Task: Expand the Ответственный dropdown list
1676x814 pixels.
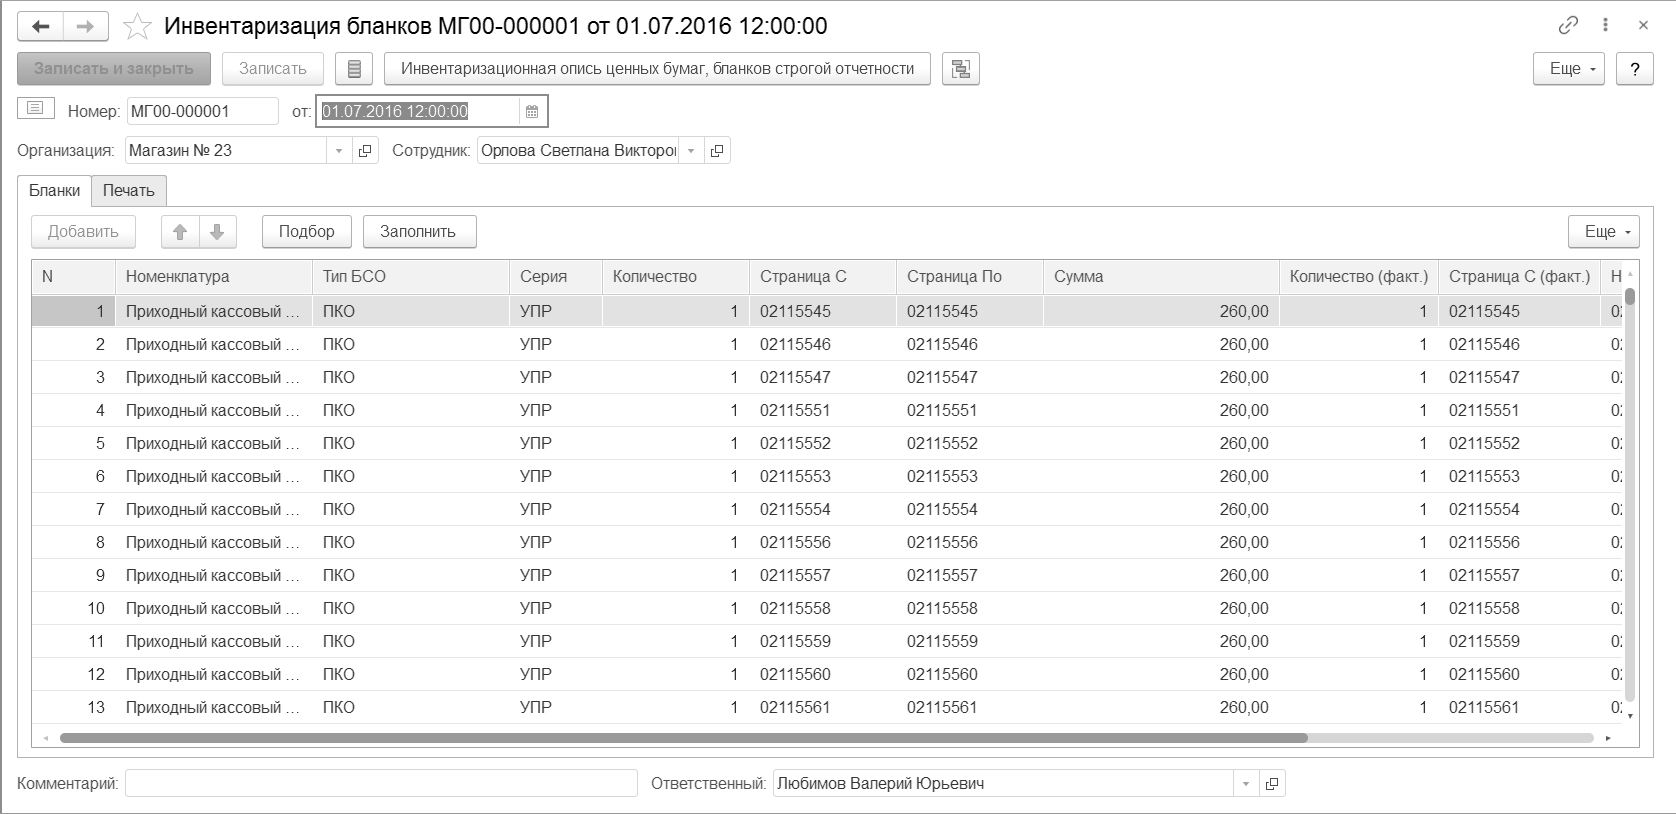Action: click(x=1246, y=784)
